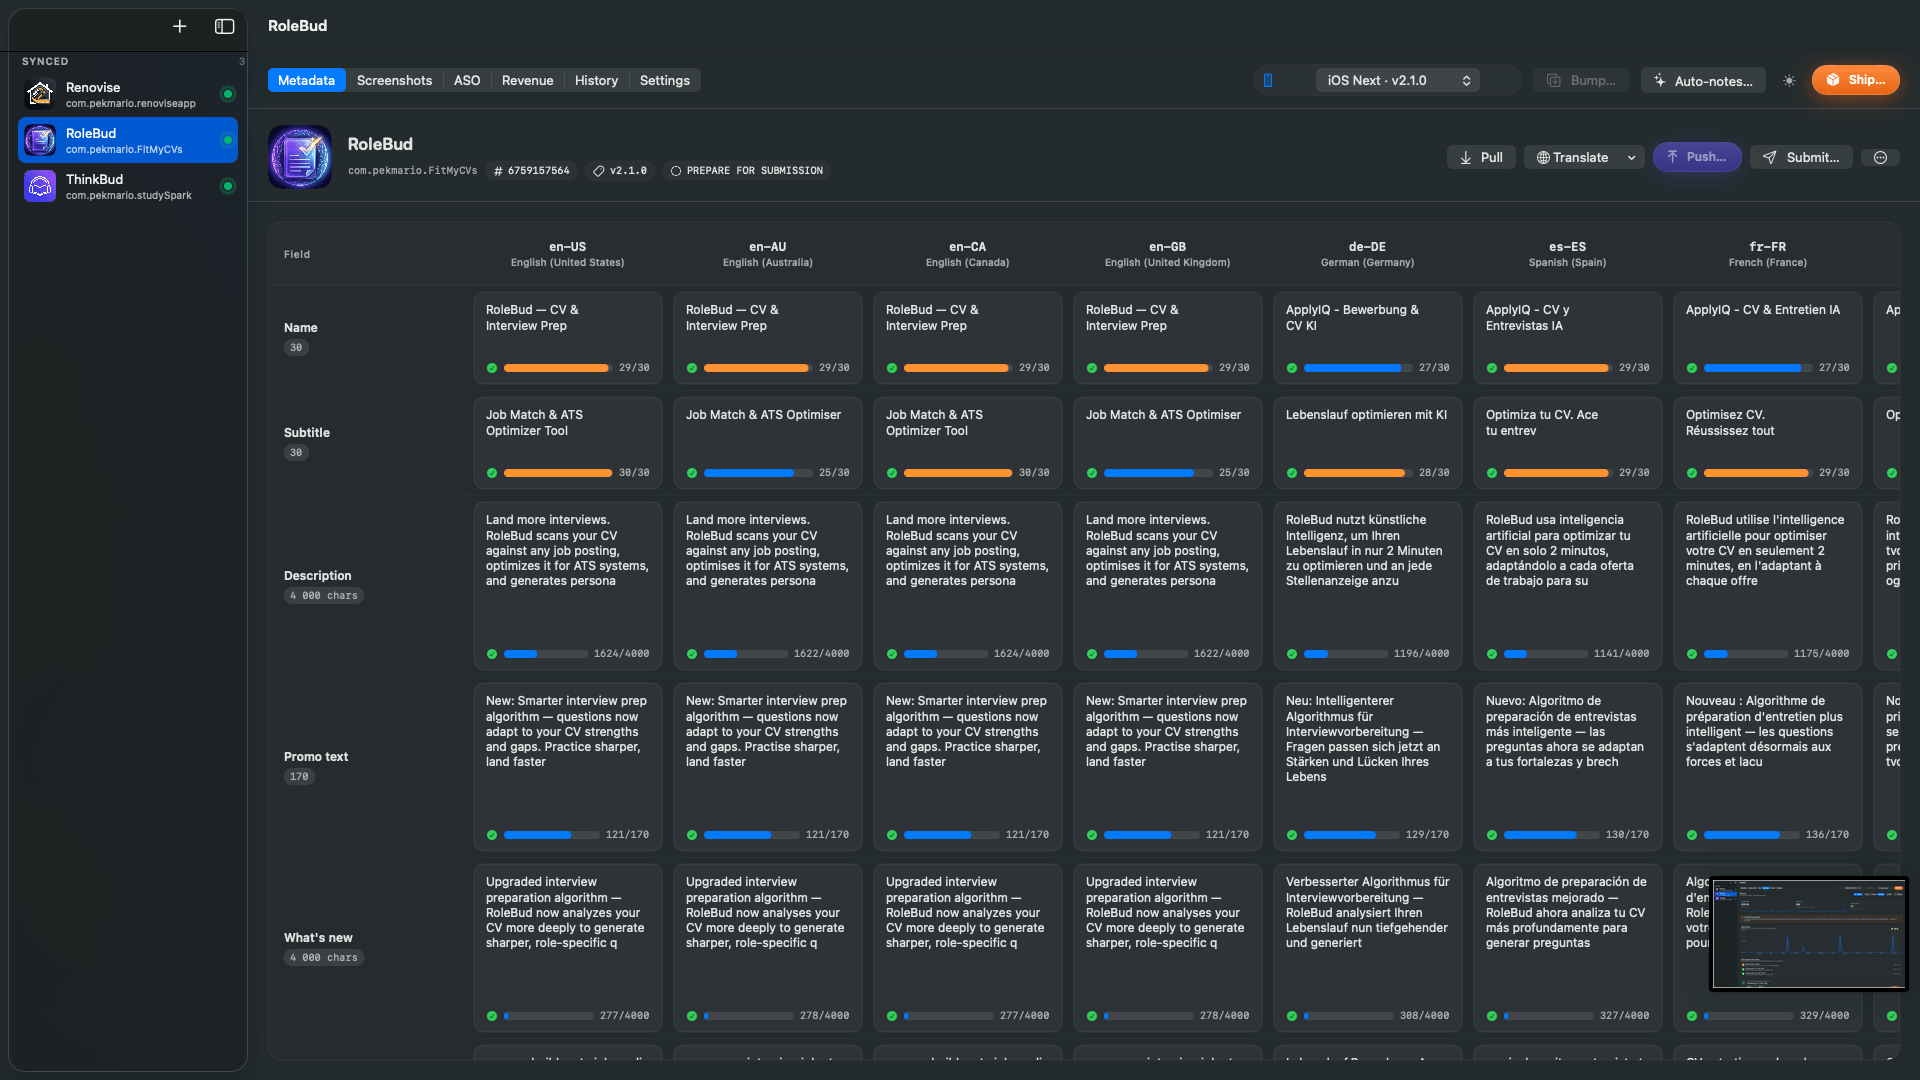The height and width of the screenshot is (1080, 1920).
Task: Toggle light/dark appearance sun icon
Action: (x=1789, y=81)
